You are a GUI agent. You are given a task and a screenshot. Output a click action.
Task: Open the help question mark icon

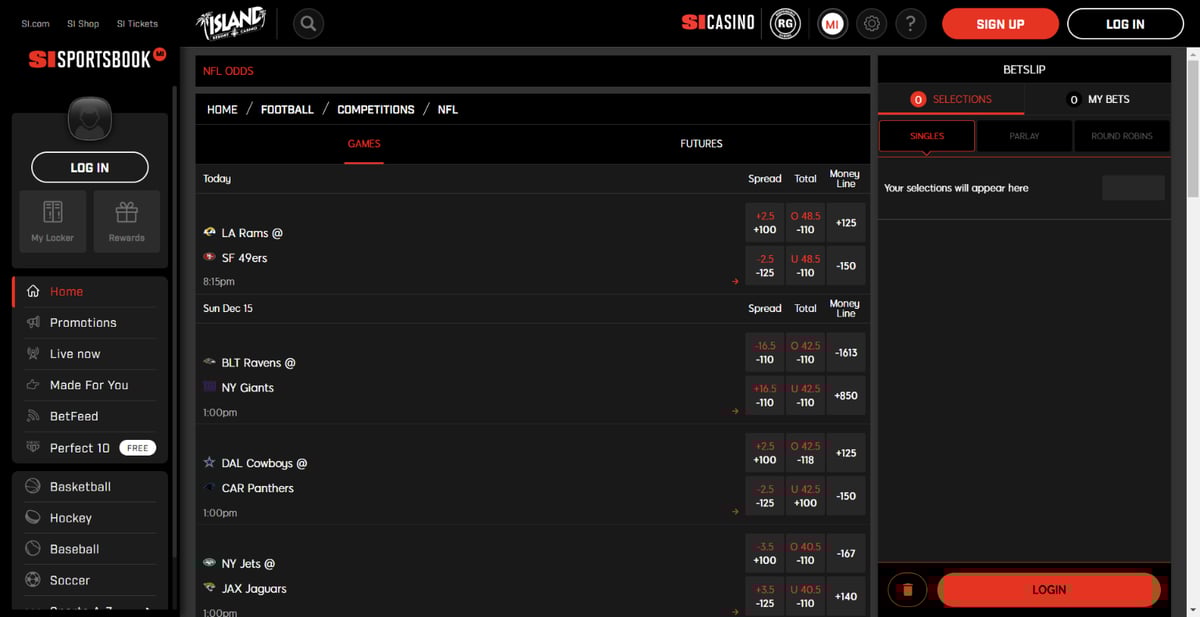pos(910,23)
